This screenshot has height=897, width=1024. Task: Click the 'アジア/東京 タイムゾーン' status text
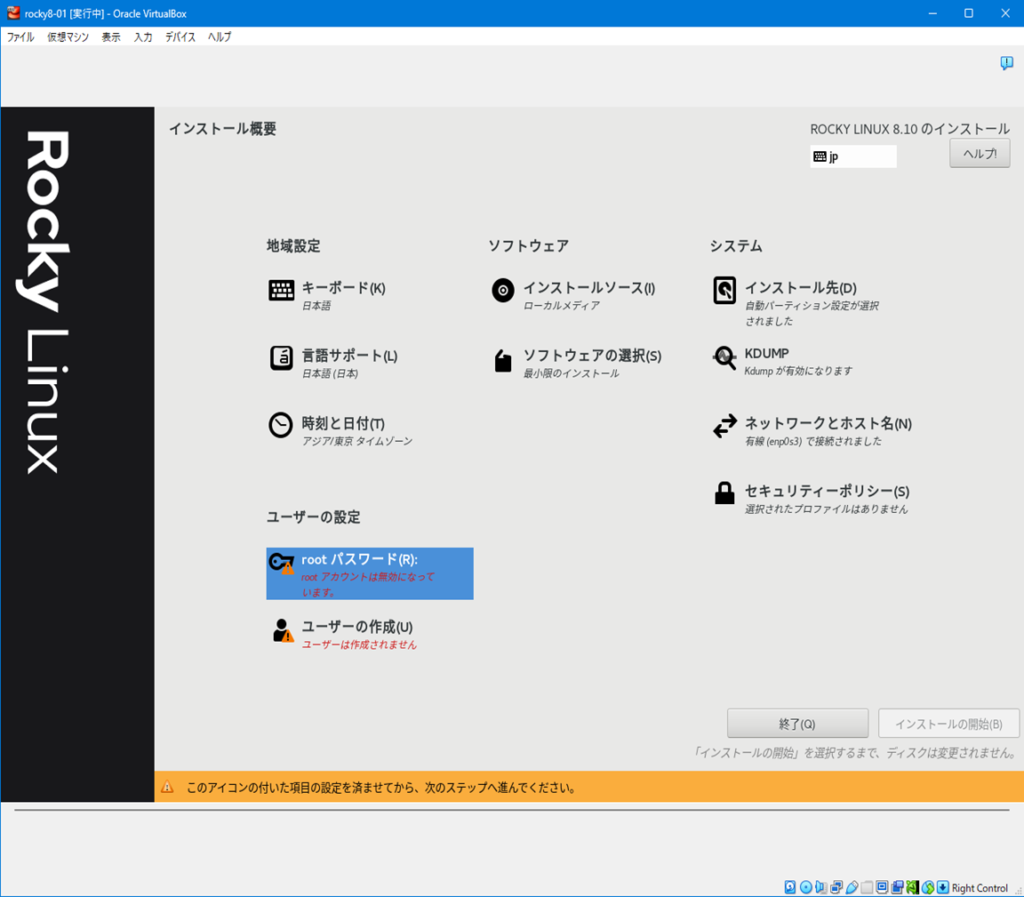357,441
